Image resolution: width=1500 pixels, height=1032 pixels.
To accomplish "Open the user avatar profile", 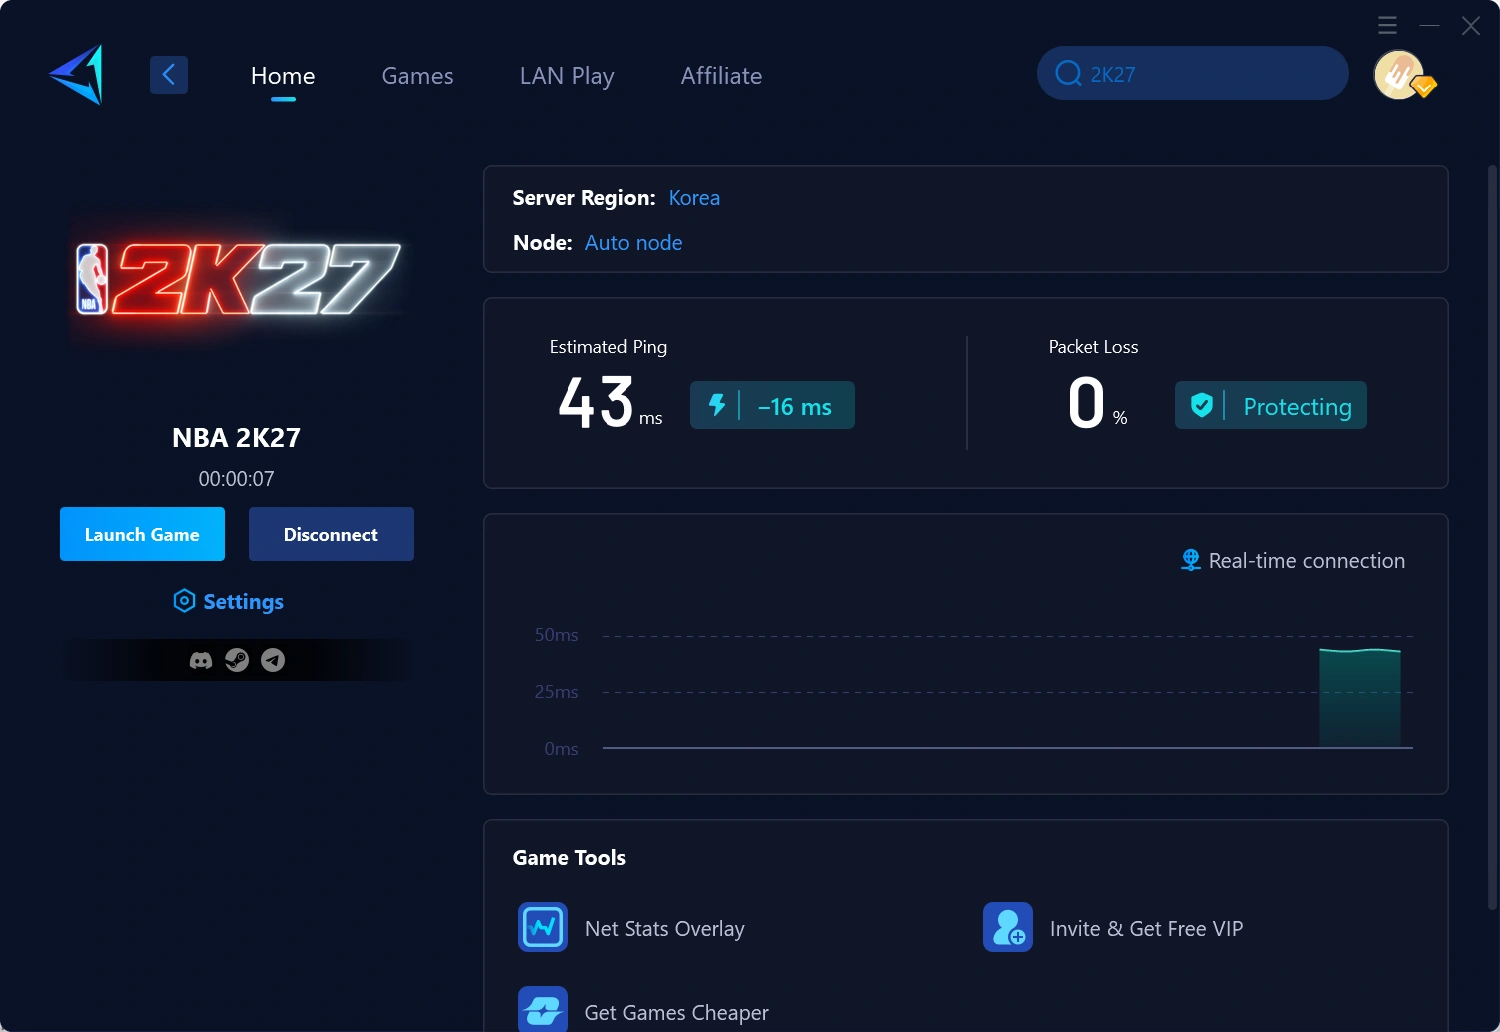I will point(1400,75).
